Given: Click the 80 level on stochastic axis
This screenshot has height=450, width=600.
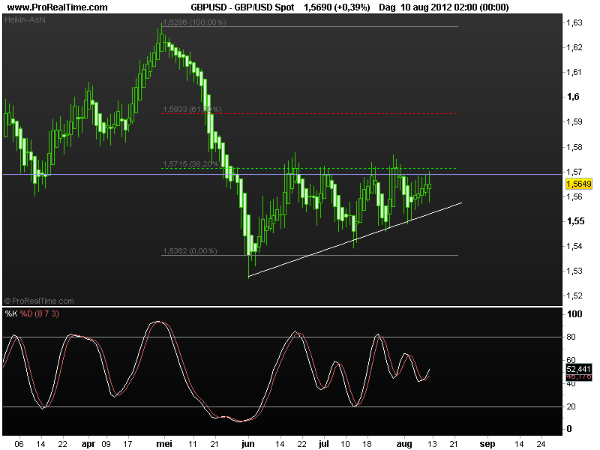Looking at the screenshot, I should coord(571,337).
